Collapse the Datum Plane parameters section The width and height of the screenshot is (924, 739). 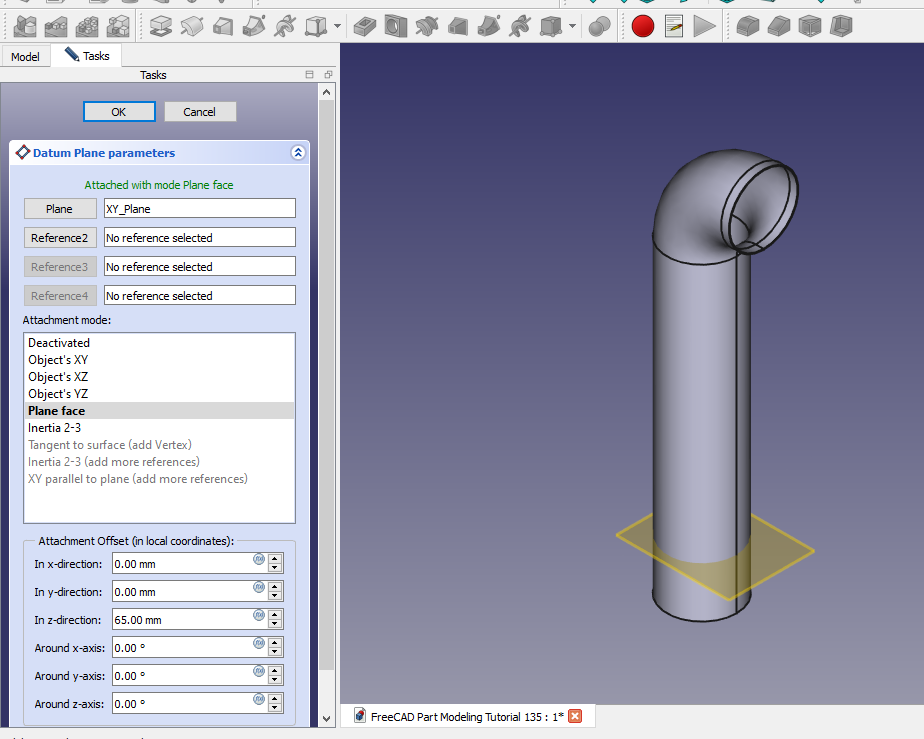tap(297, 153)
